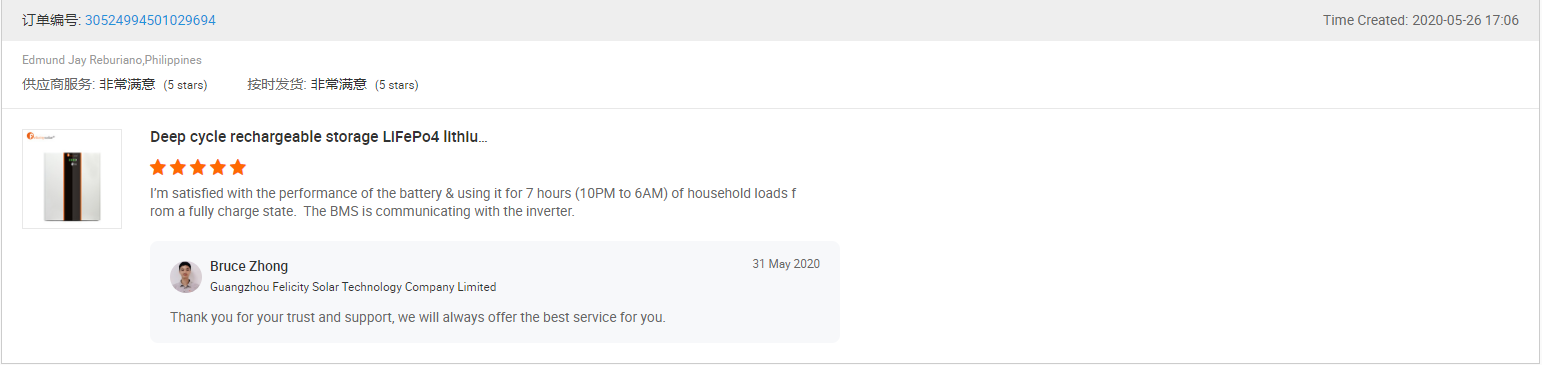This screenshot has height=365, width=1542.
Task: Click the fifth orange rating star
Action: point(238,167)
